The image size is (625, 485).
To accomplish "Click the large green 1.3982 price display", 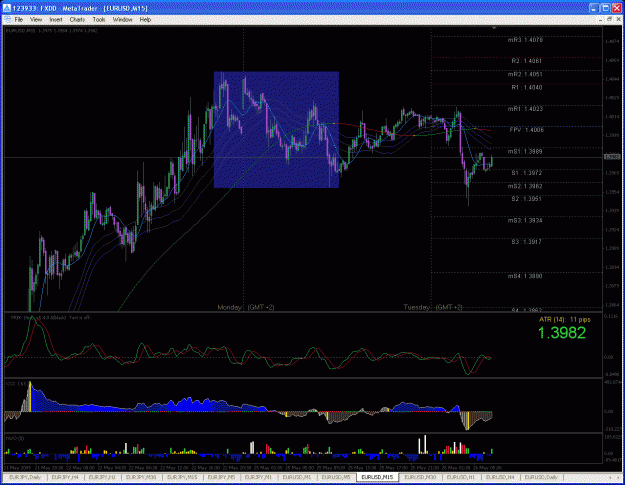I will coord(562,333).
